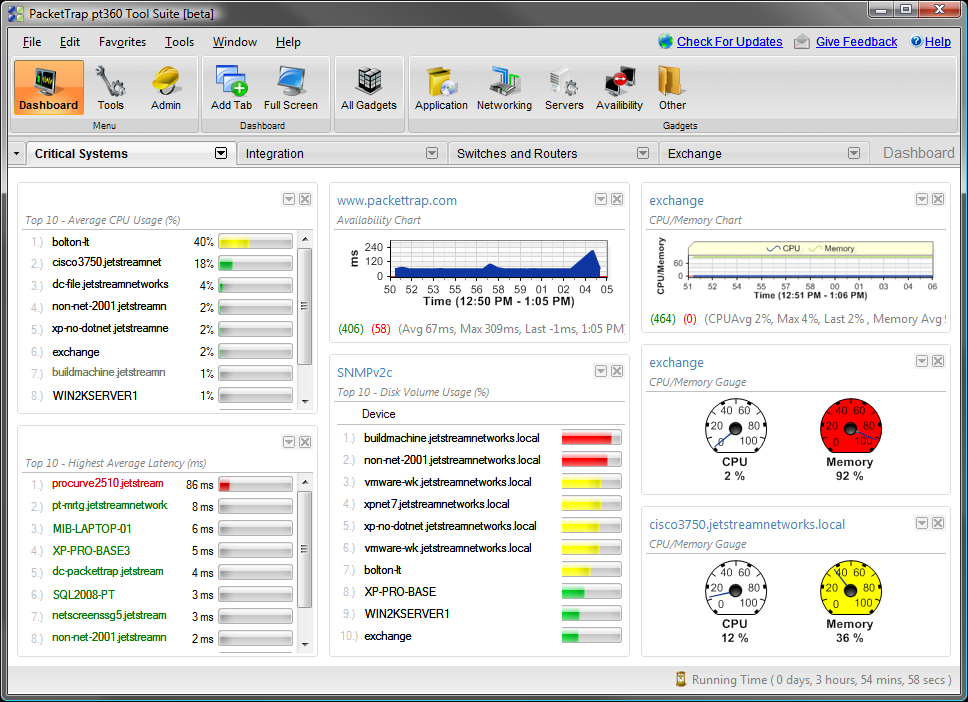Switch to the Switches and Routers tab
This screenshot has width=968, height=702.
553,154
